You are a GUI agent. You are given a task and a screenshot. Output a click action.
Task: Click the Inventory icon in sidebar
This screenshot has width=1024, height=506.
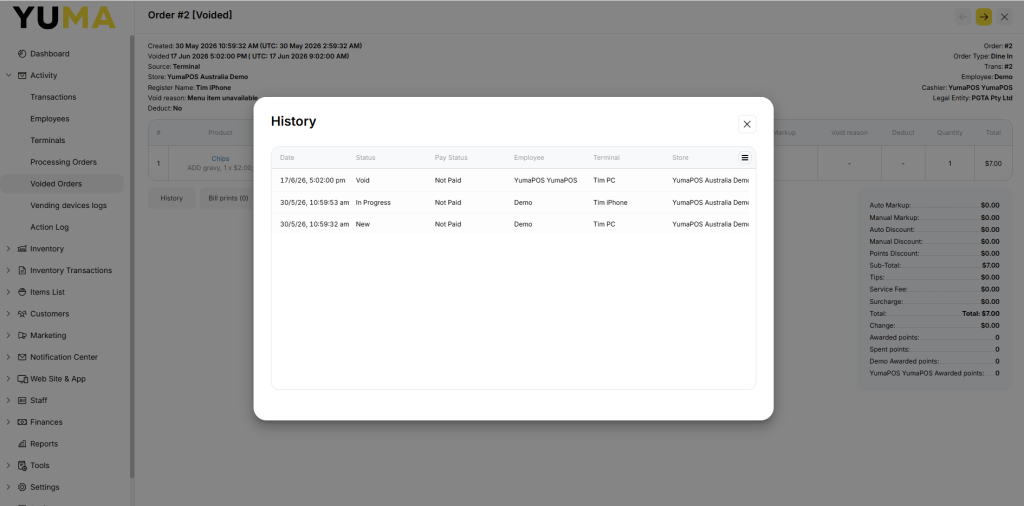pyautogui.click(x=22, y=249)
